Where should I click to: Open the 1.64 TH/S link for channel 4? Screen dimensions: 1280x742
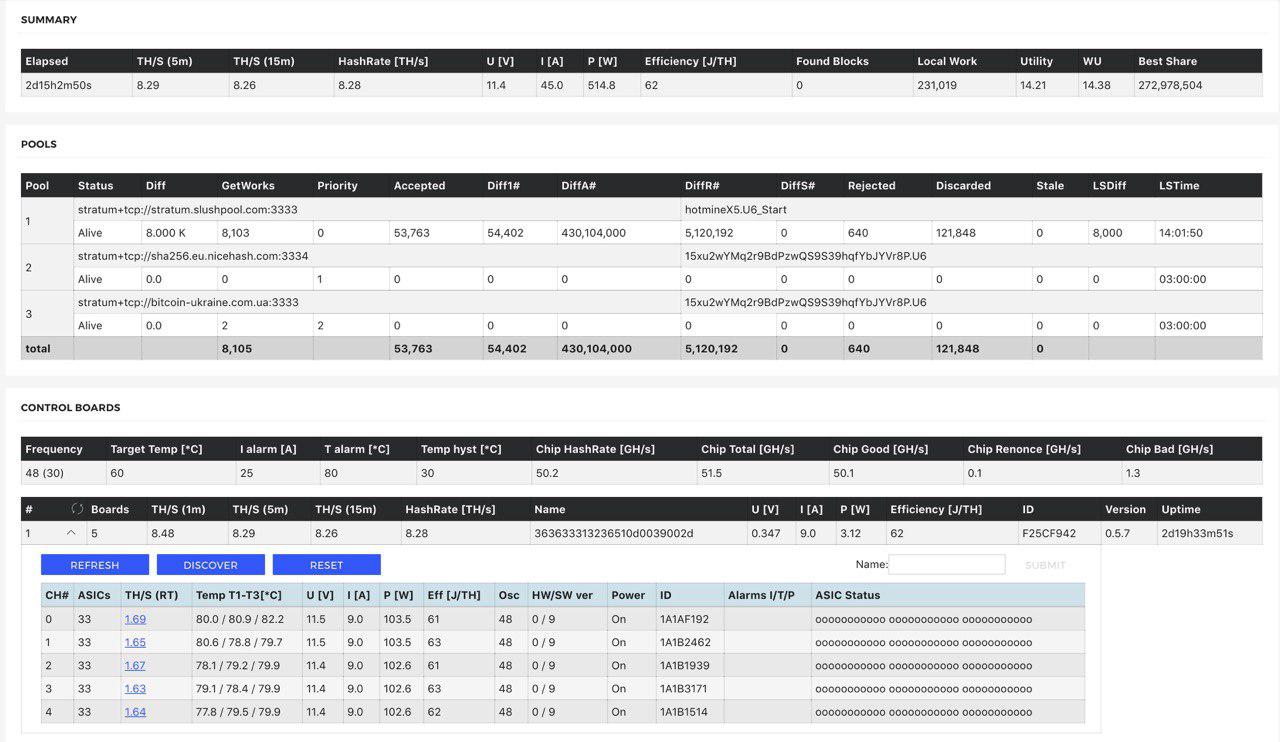click(135, 712)
